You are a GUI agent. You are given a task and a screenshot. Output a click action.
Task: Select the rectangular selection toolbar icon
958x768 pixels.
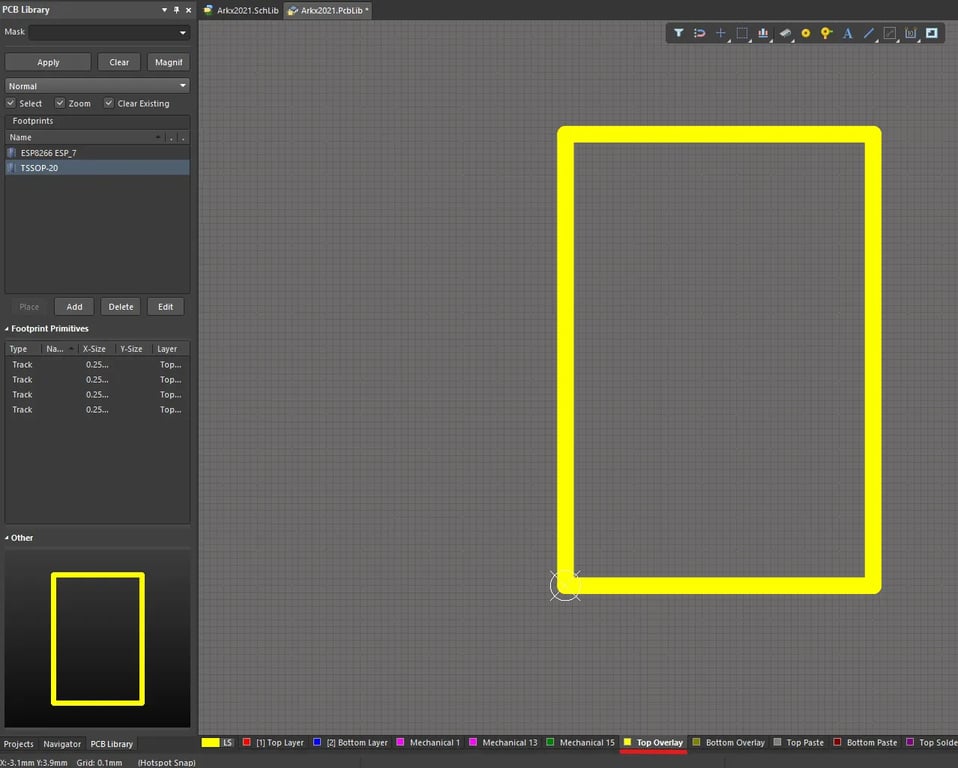click(741, 33)
